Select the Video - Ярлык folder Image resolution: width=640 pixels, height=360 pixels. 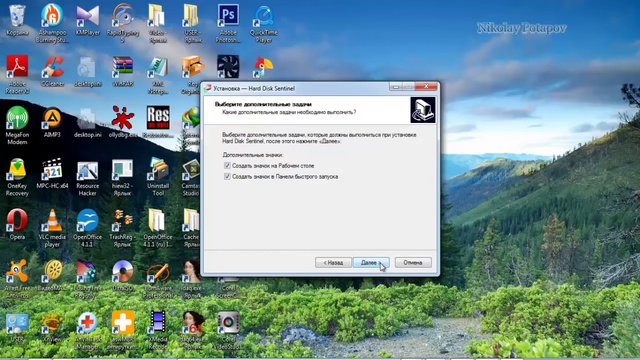158,23
